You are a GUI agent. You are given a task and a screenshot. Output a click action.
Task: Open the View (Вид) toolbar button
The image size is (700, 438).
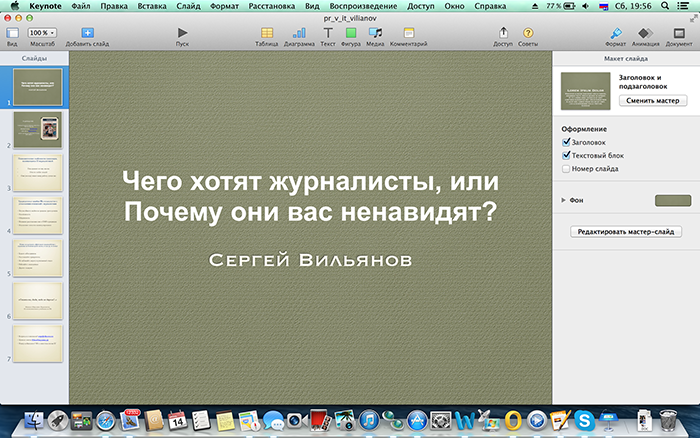click(12, 33)
